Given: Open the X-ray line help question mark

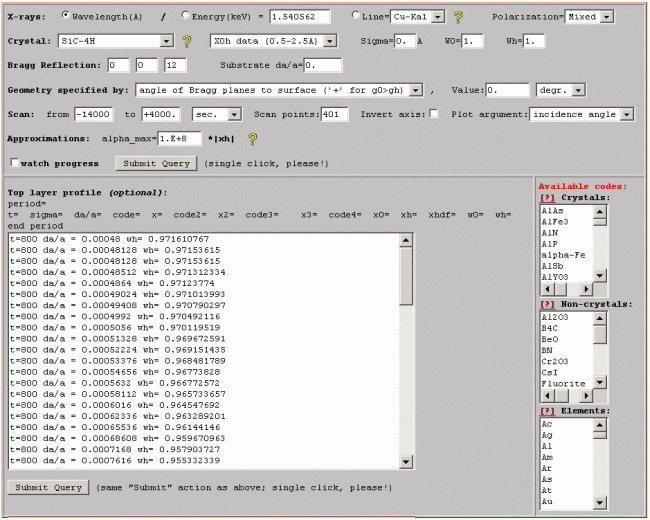Looking at the screenshot, I should point(458,17).
